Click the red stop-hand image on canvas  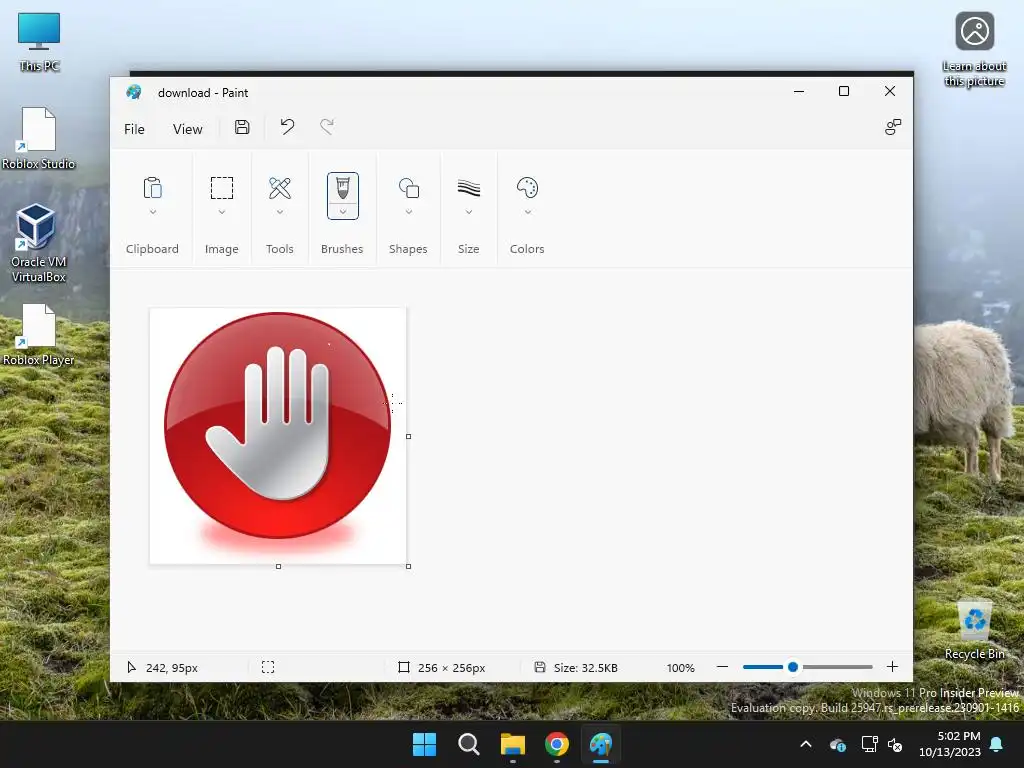[x=278, y=436]
